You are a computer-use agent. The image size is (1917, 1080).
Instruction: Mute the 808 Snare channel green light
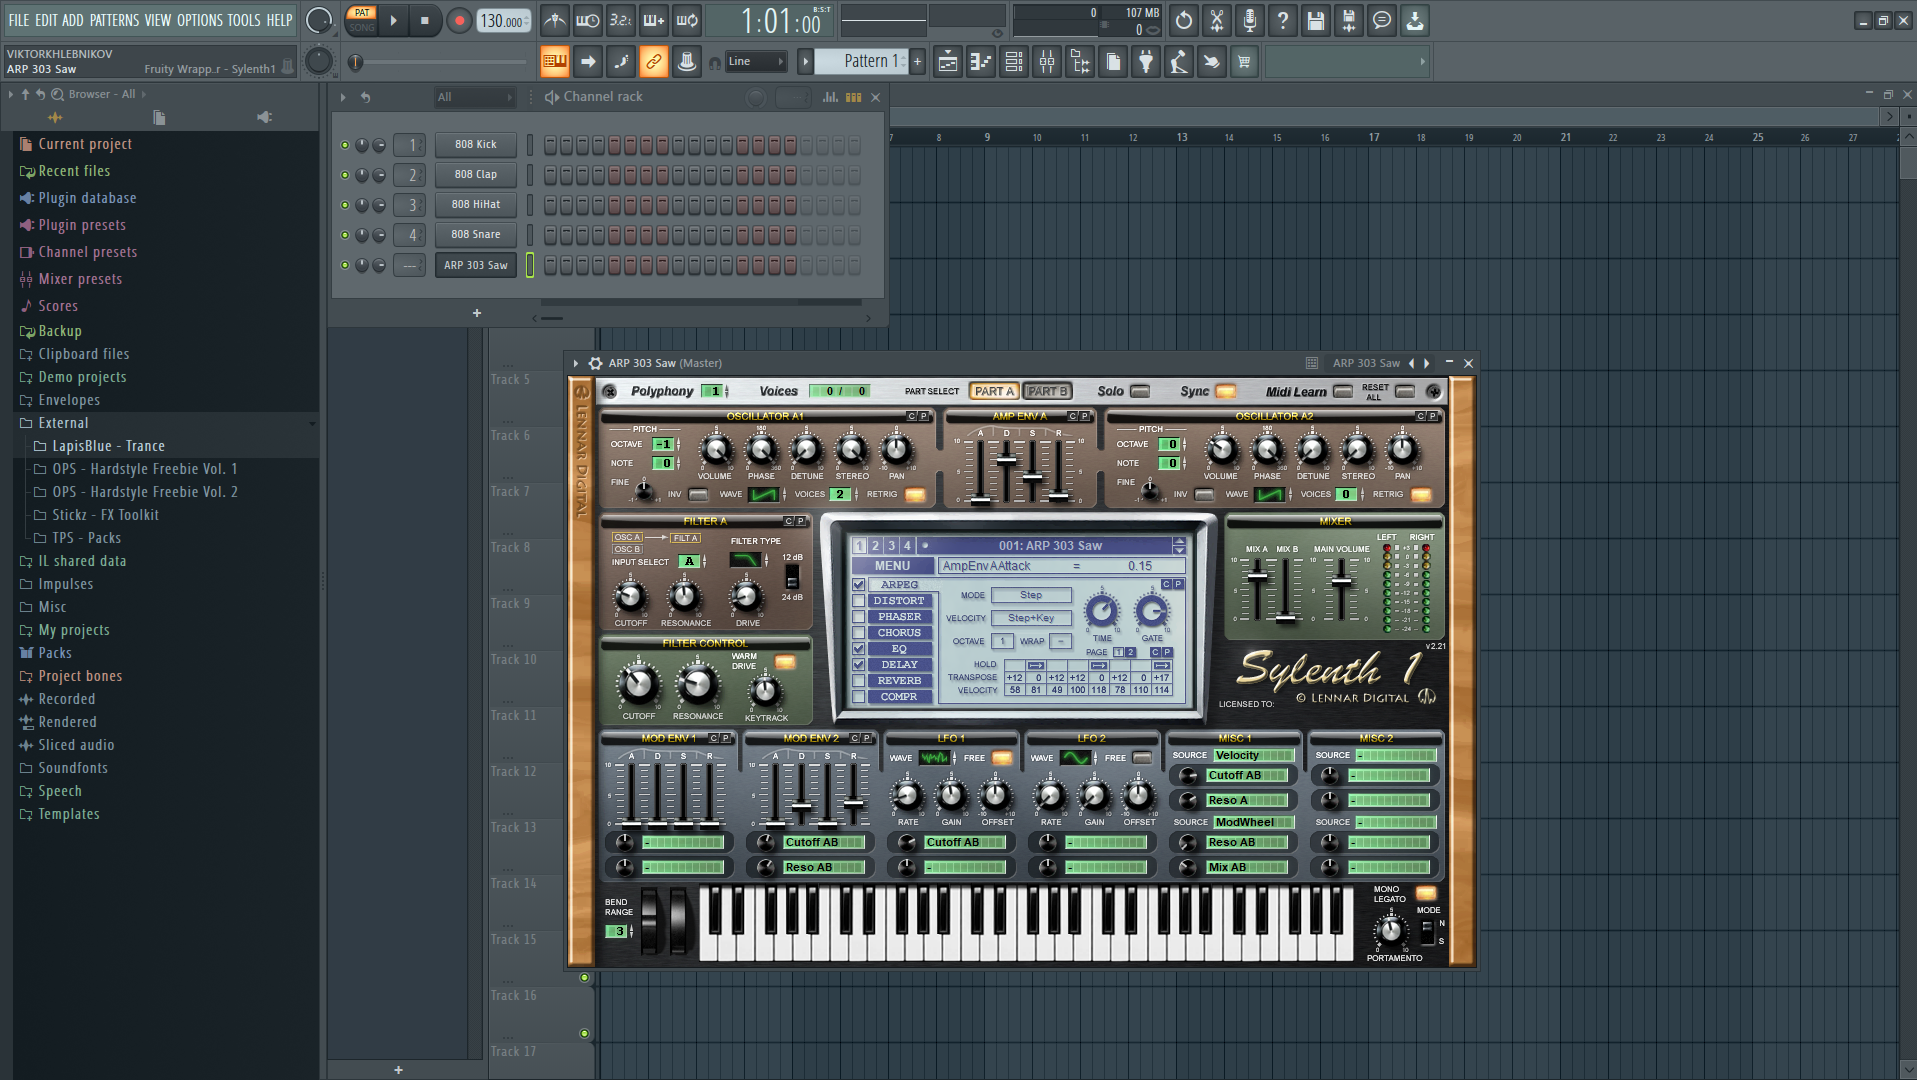click(345, 236)
